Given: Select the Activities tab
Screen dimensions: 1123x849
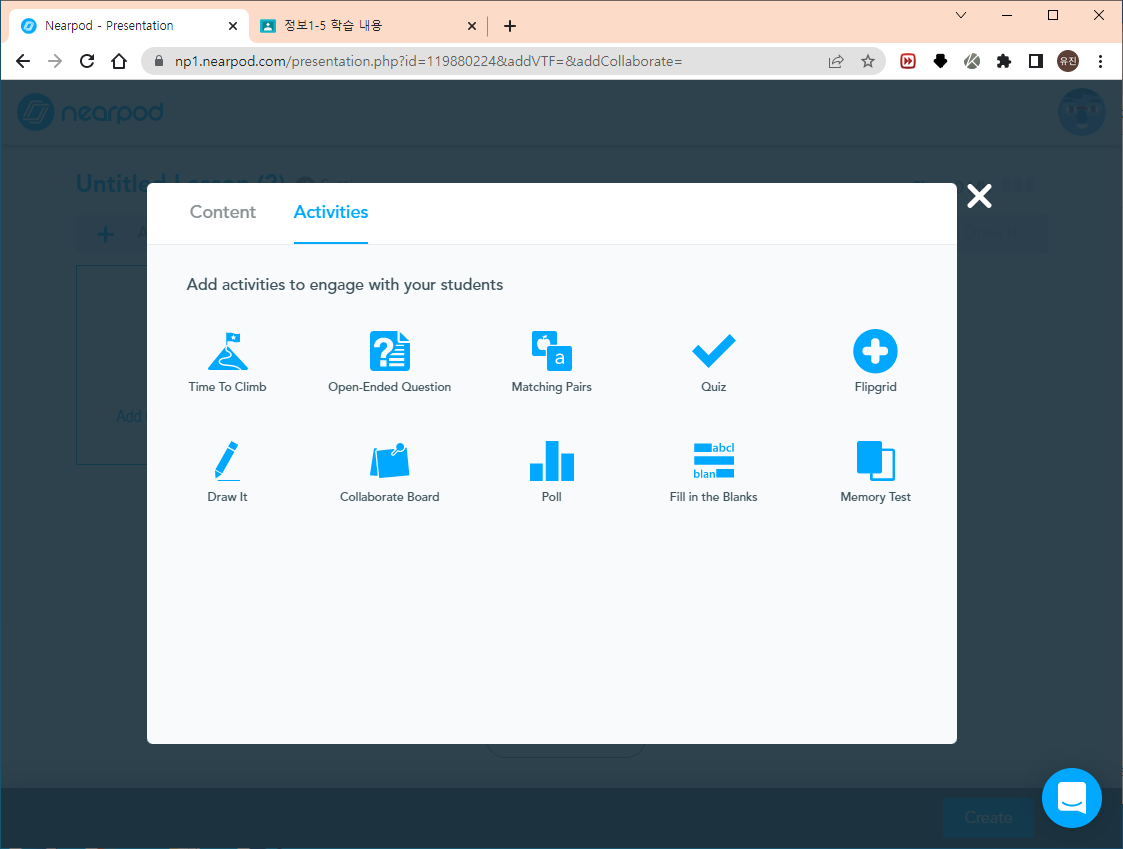Looking at the screenshot, I should point(331,212).
